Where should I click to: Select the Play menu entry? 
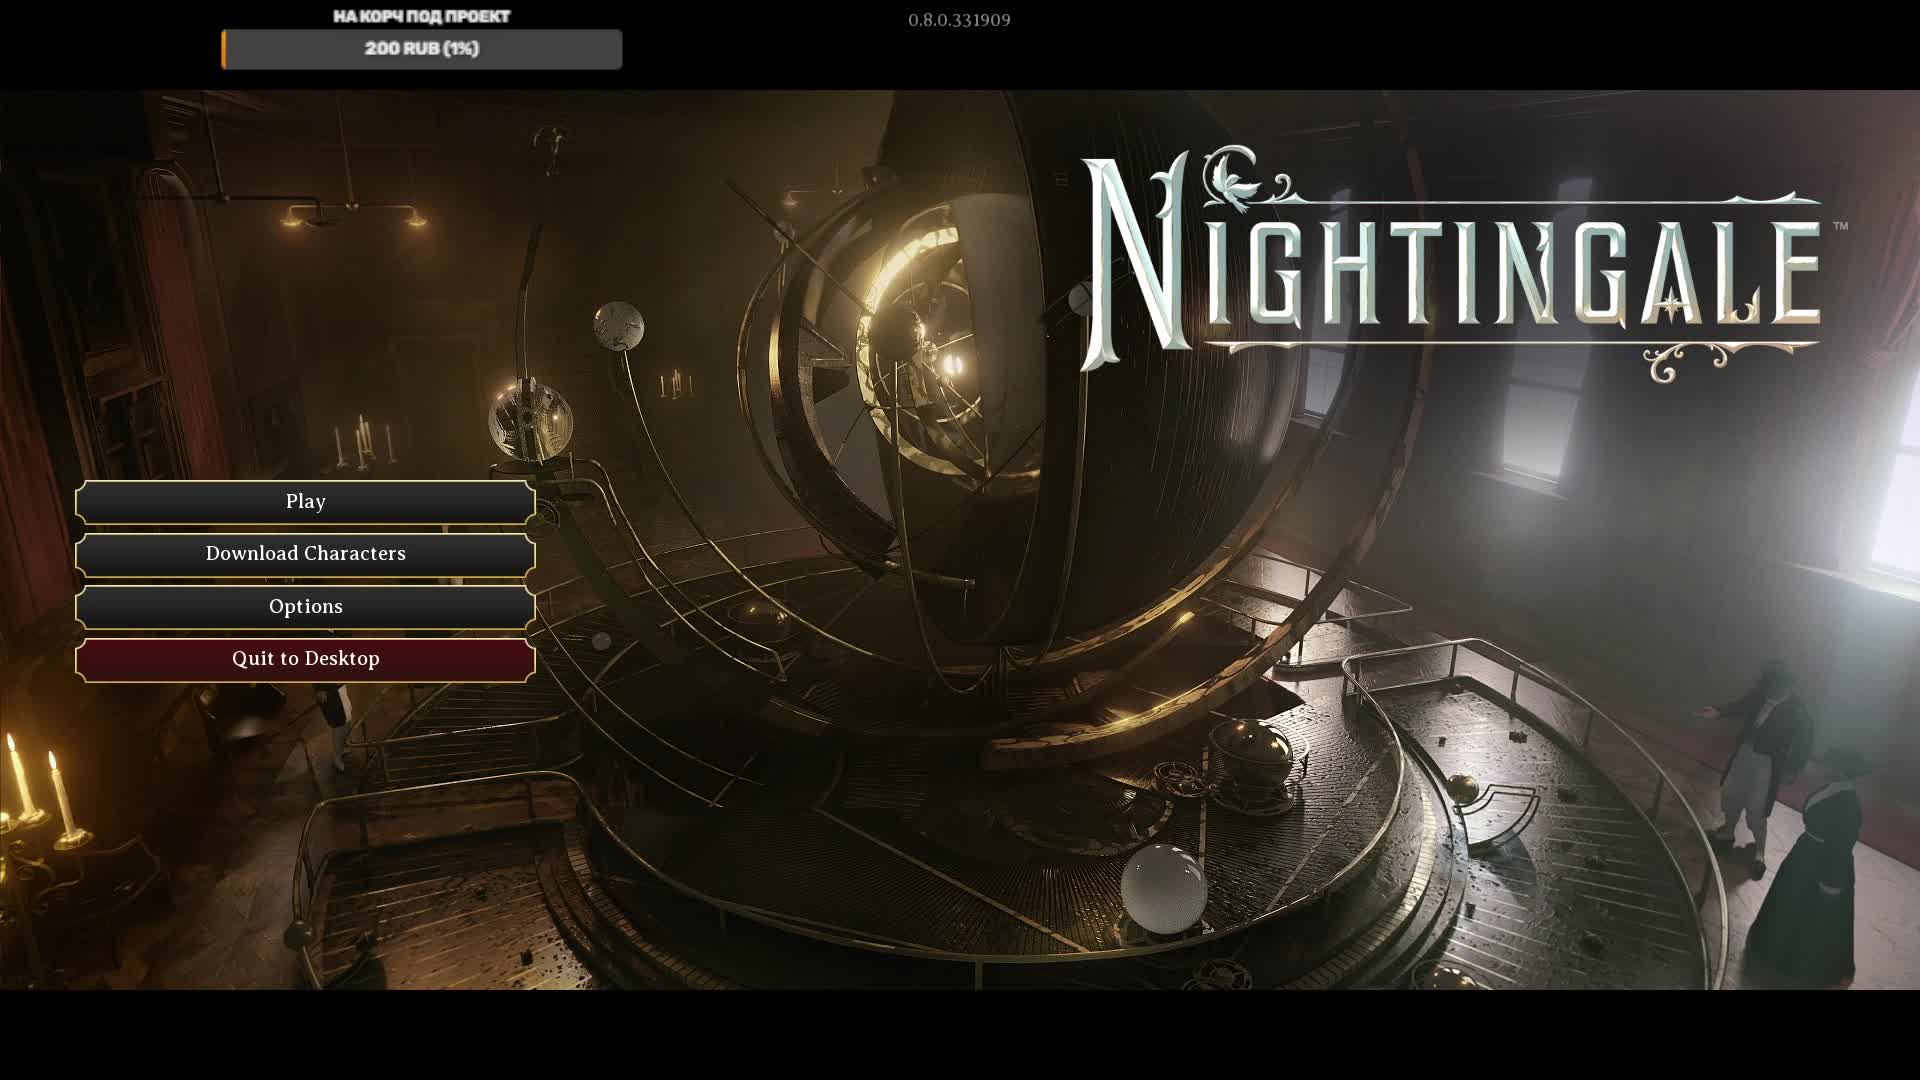305,501
